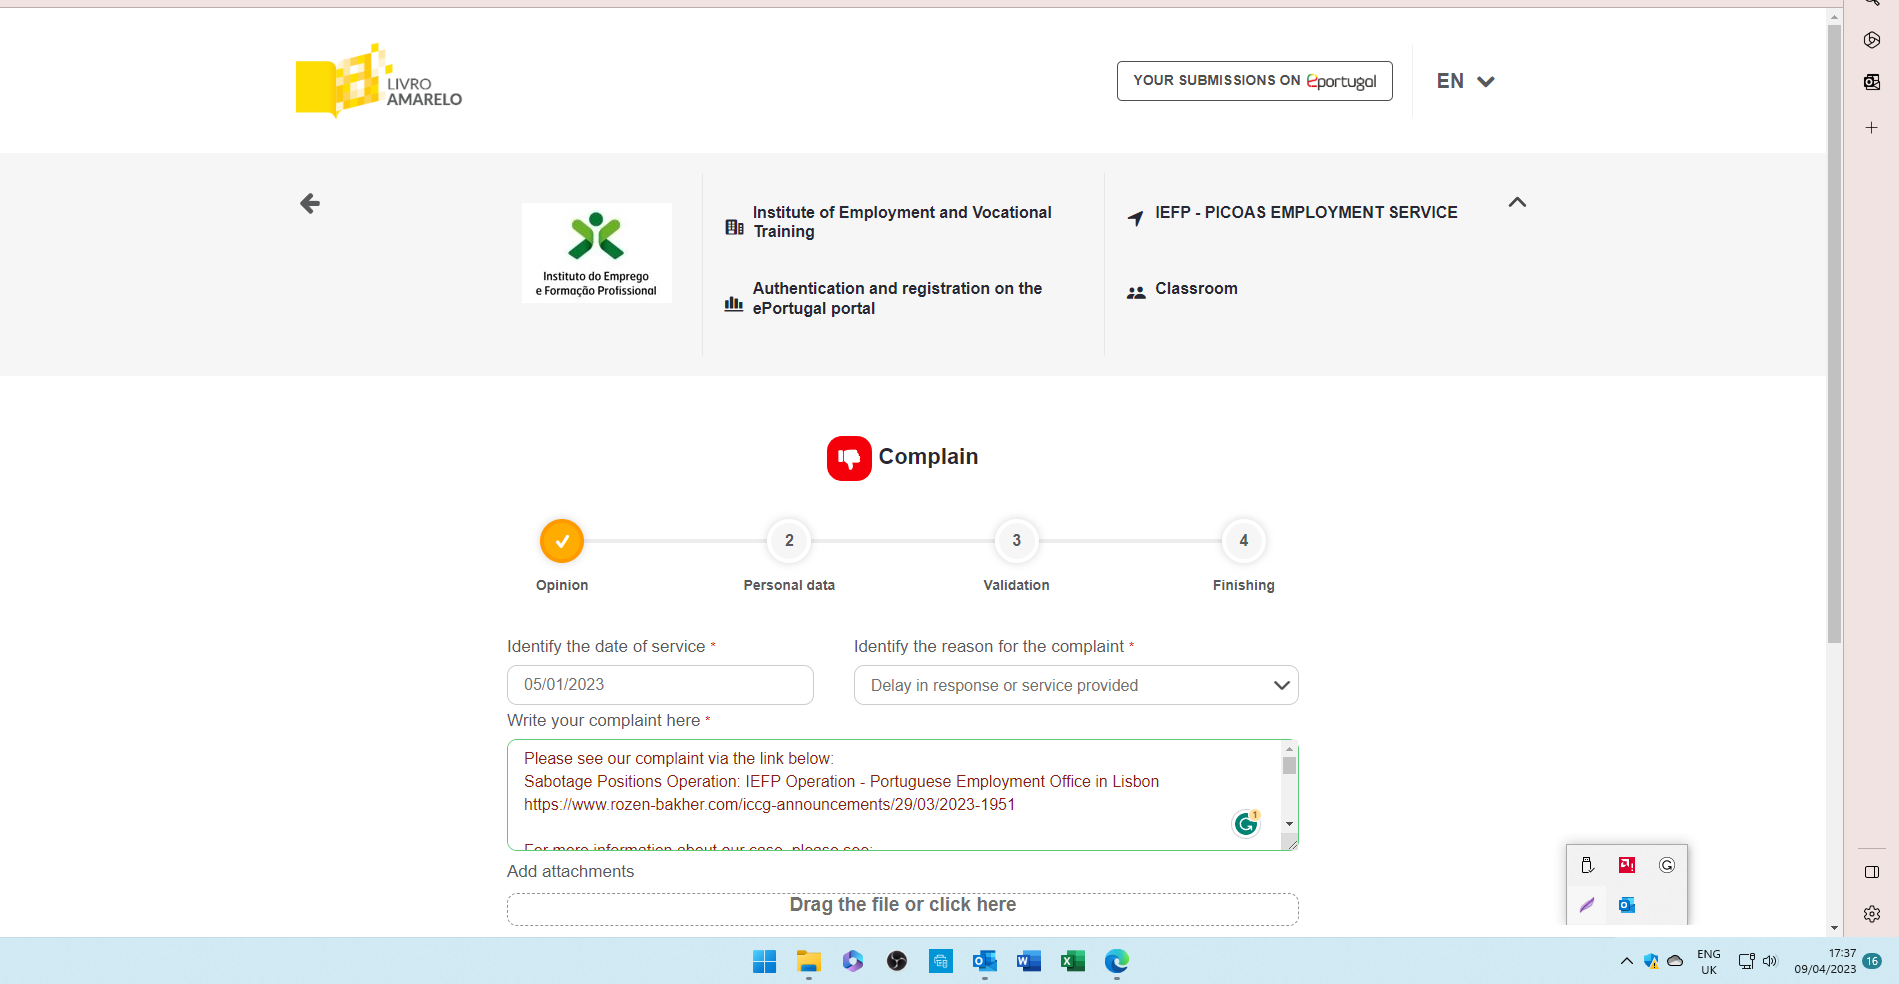
Task: Click complaint textarea scroll down arrow
Action: click(1289, 824)
